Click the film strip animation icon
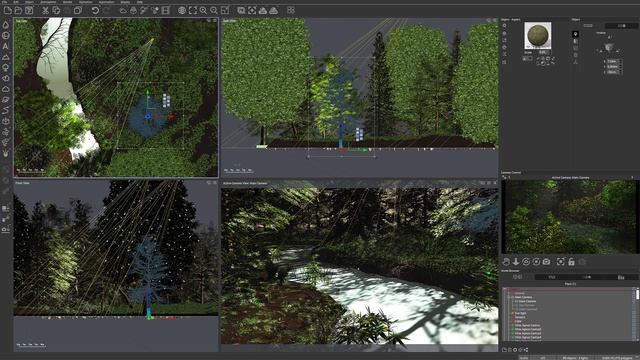Screen dimensions: 640x360 pyautogui.click(x=165, y=11)
